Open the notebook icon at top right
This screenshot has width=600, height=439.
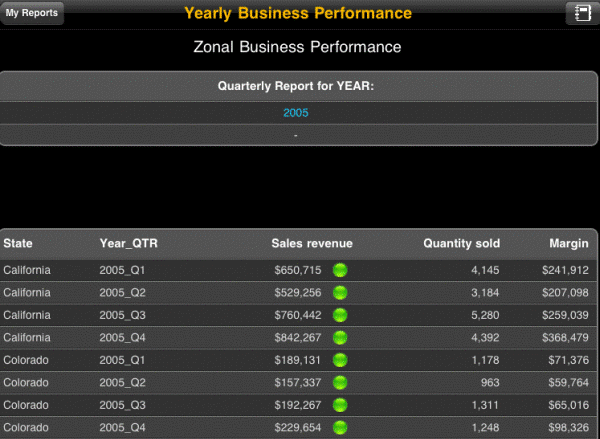pos(582,13)
